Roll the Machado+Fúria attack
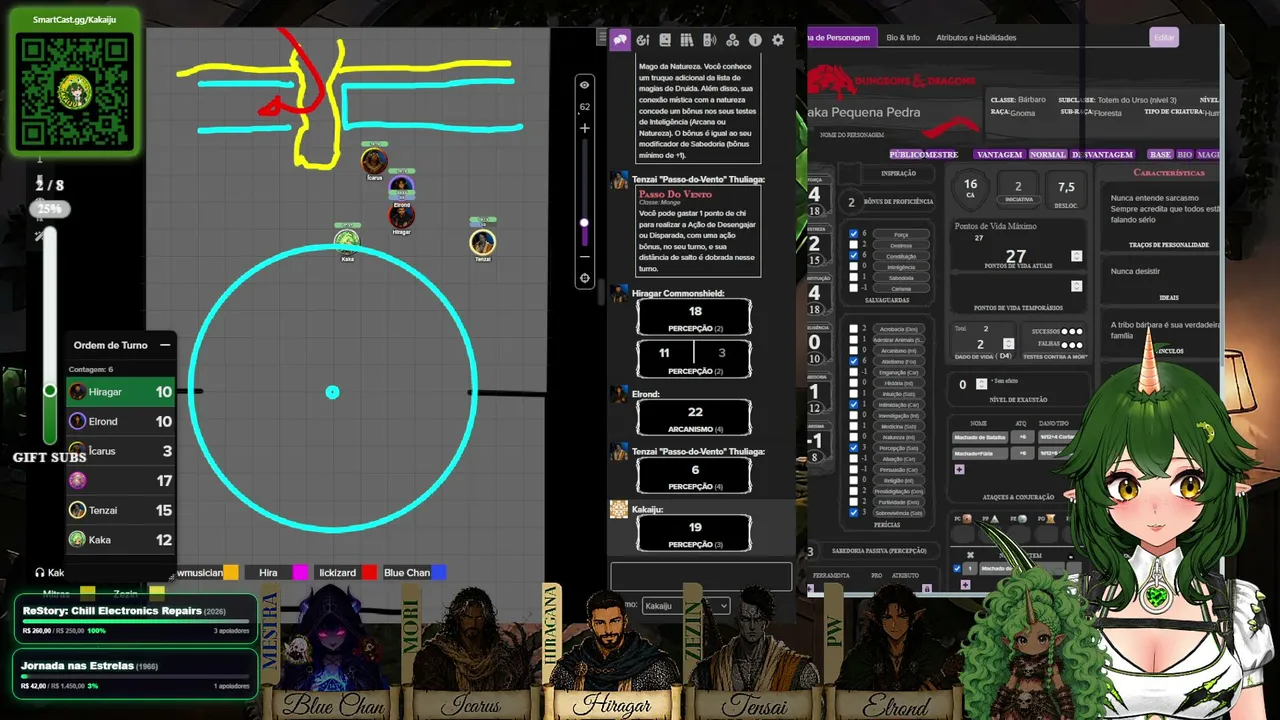Viewport: 1280px width, 720px height. (x=980, y=453)
